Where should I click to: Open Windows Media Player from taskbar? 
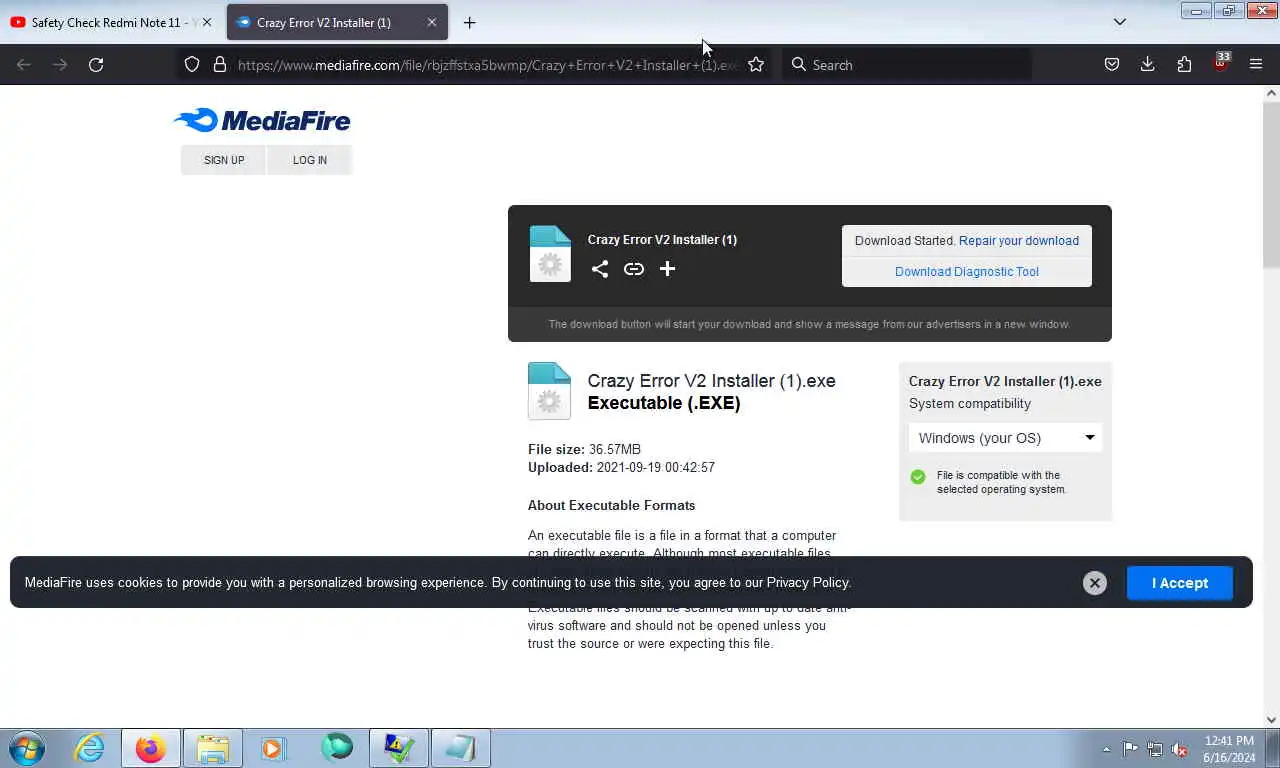(x=274, y=749)
